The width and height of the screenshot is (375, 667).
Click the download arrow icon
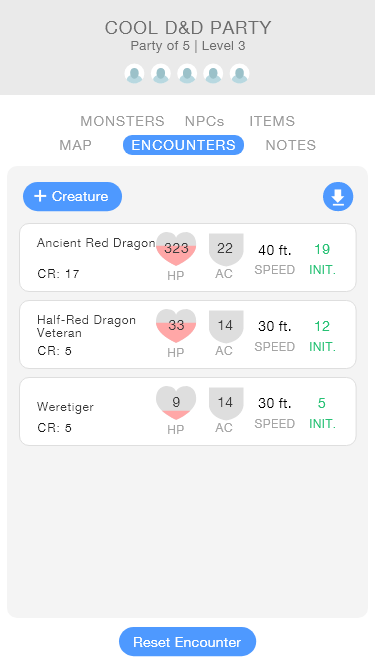coord(338,197)
